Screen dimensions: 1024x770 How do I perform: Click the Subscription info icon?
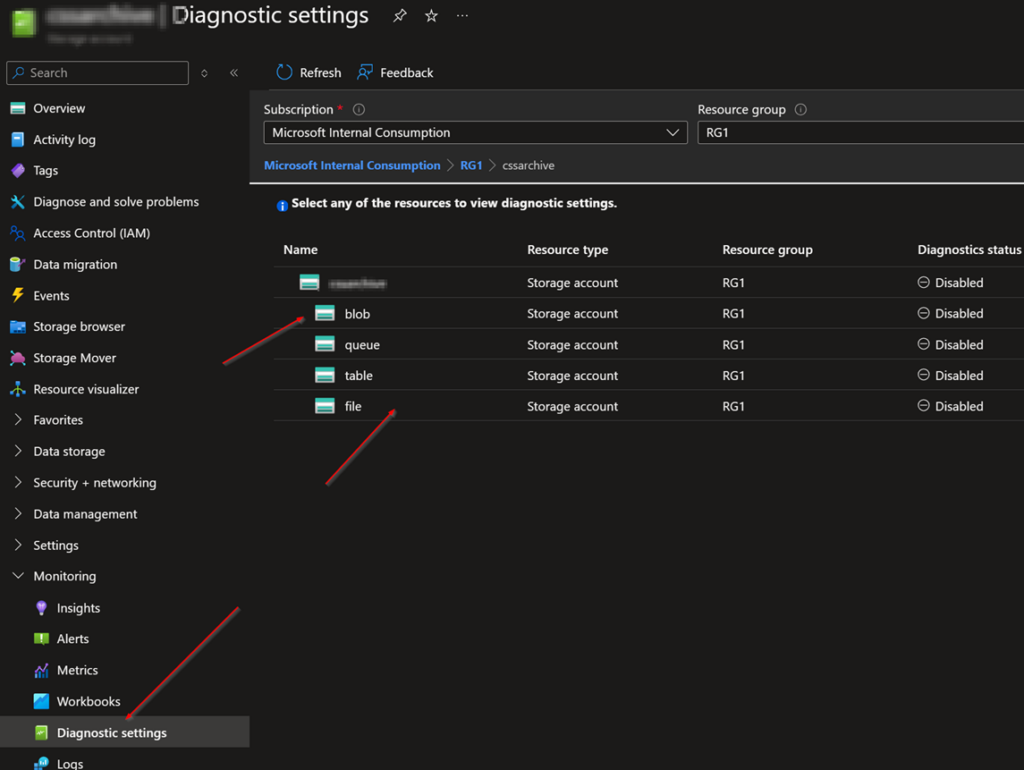[359, 110]
